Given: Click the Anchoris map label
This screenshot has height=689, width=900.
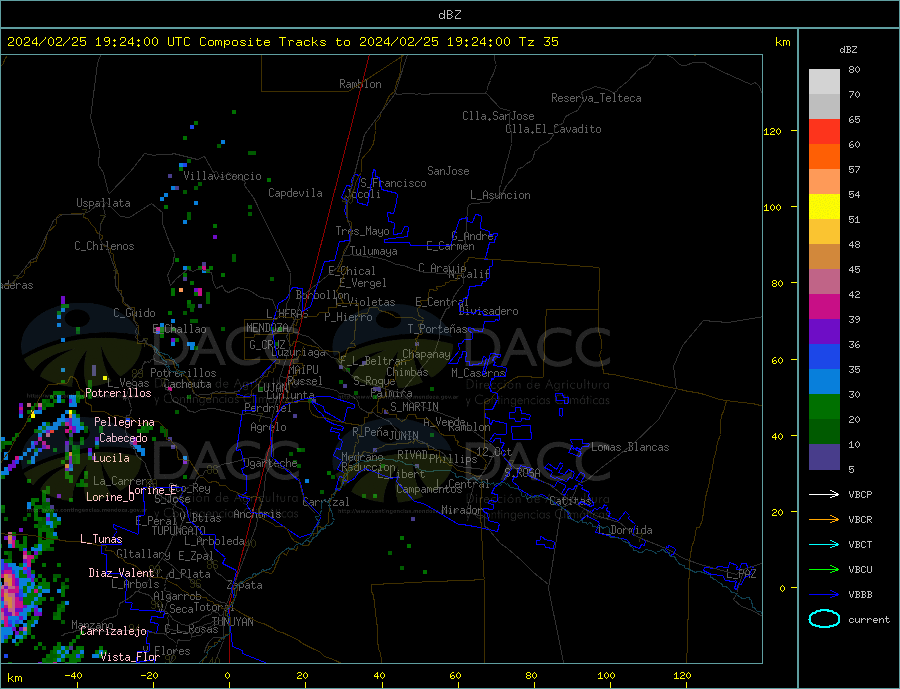Looking at the screenshot, I should (x=257, y=514).
